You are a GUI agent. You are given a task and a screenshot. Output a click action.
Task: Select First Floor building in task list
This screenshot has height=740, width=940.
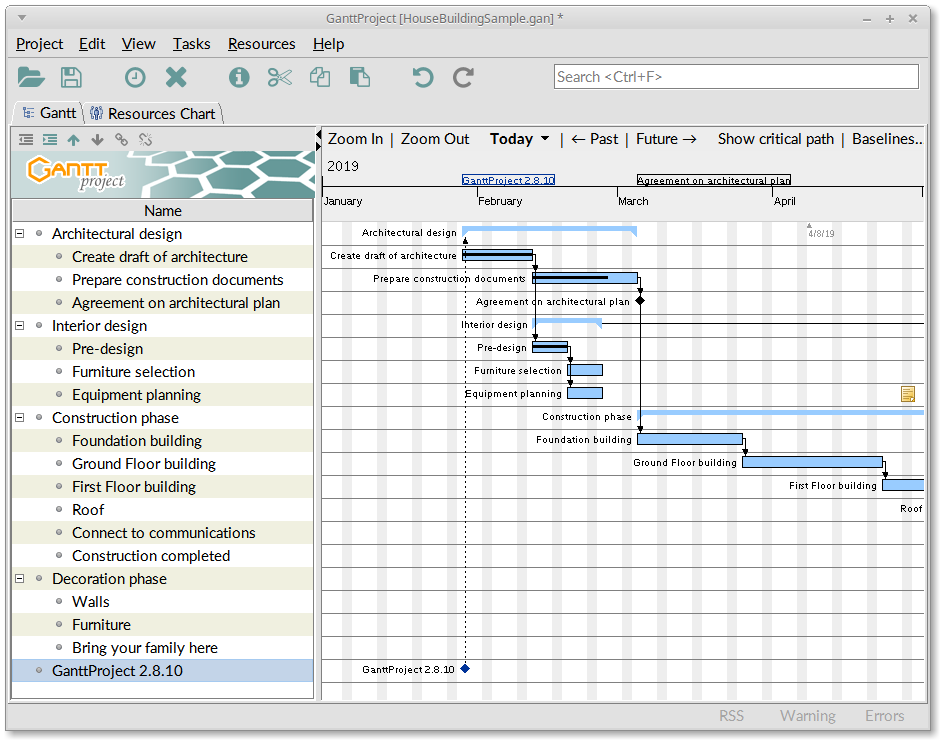point(162,486)
